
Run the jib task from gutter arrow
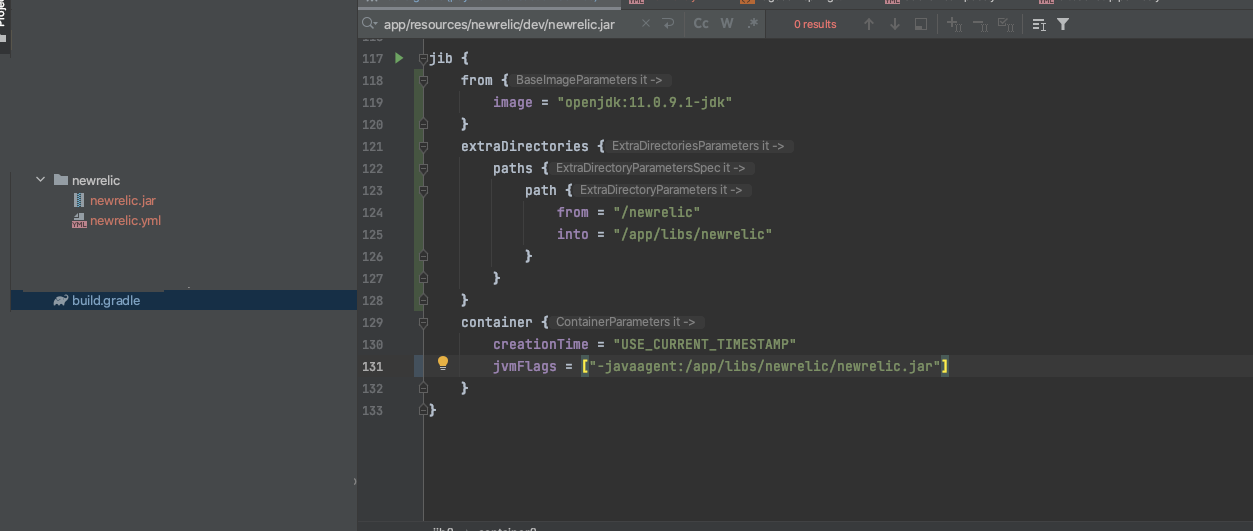(399, 58)
